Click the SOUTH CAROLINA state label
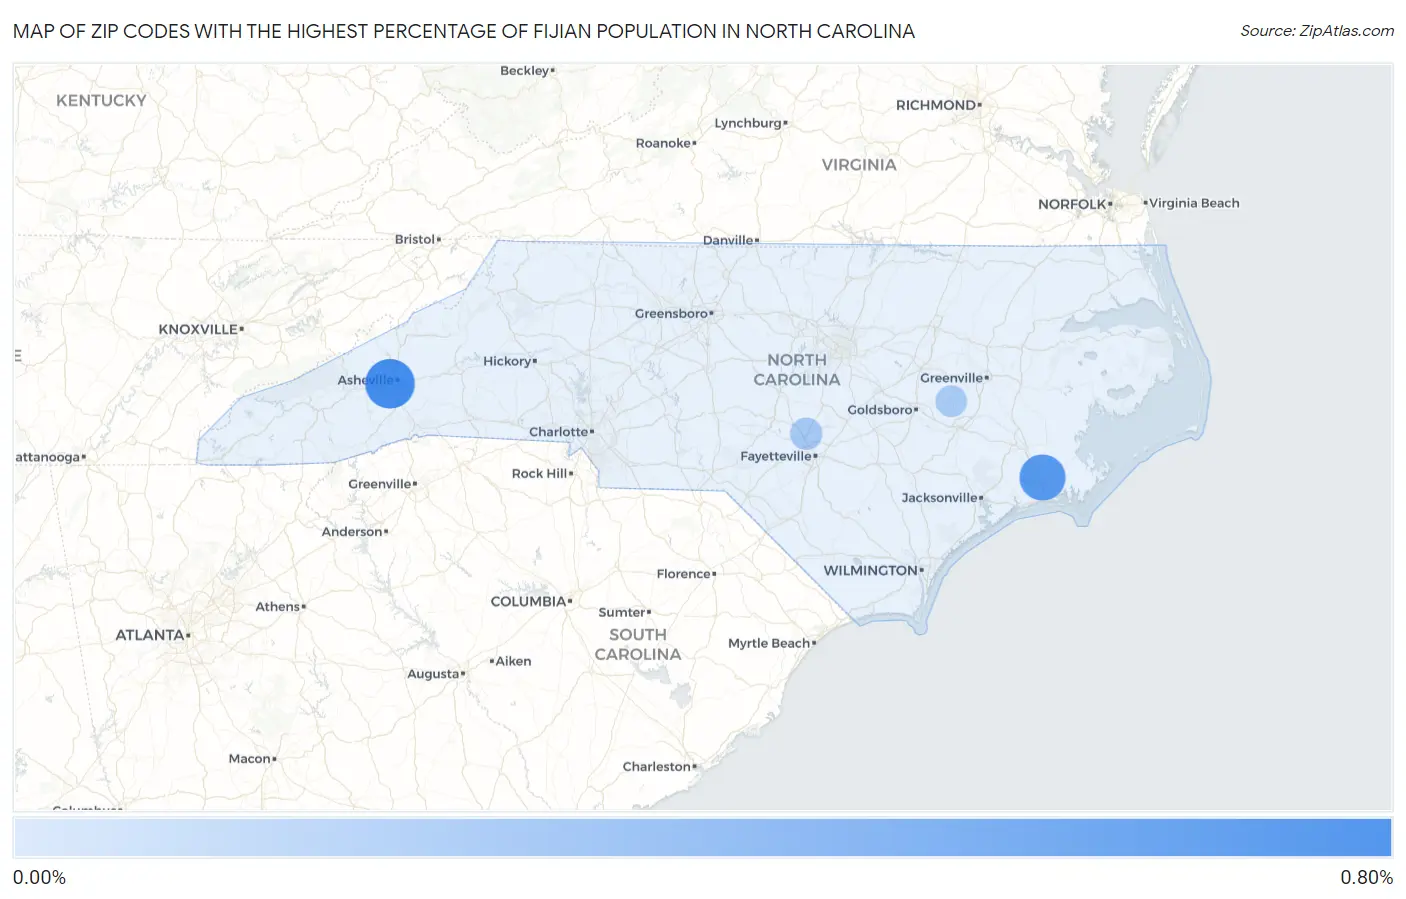 (638, 645)
